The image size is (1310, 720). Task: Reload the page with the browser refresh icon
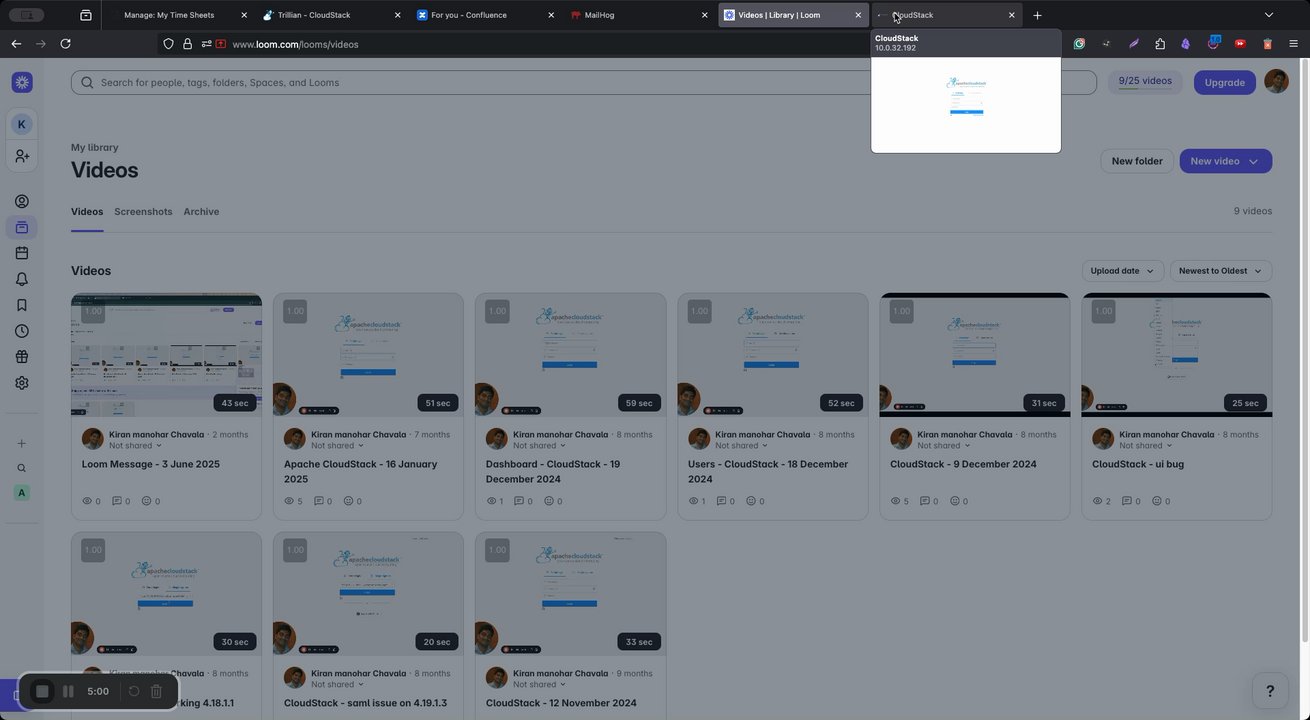65,44
